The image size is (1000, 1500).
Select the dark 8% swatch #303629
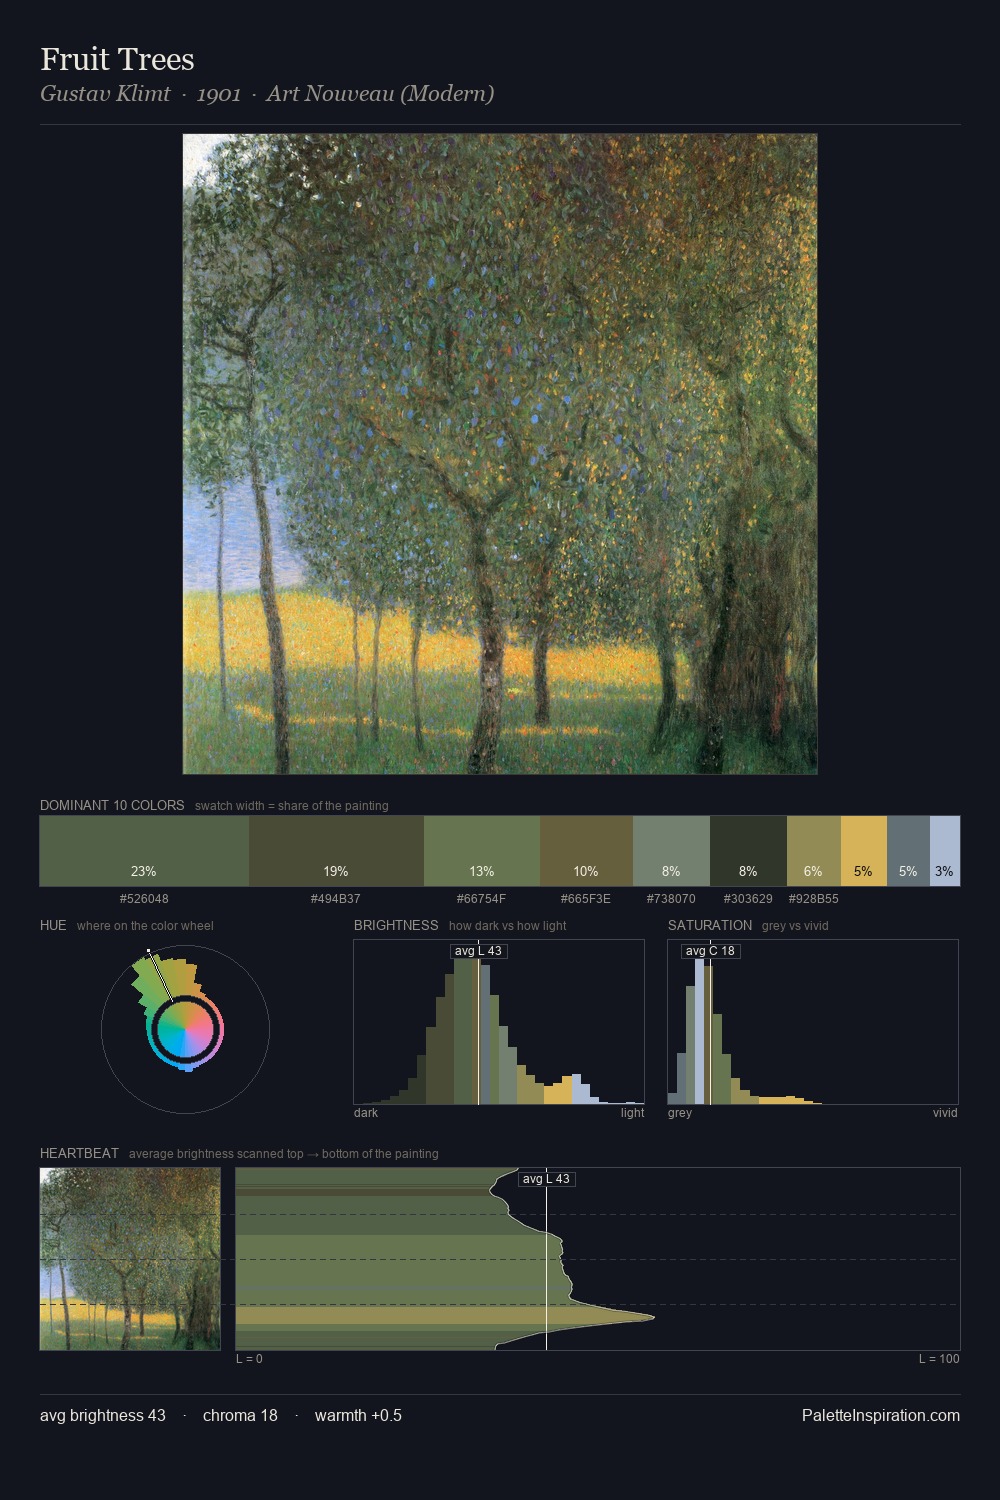pyautogui.click(x=748, y=851)
